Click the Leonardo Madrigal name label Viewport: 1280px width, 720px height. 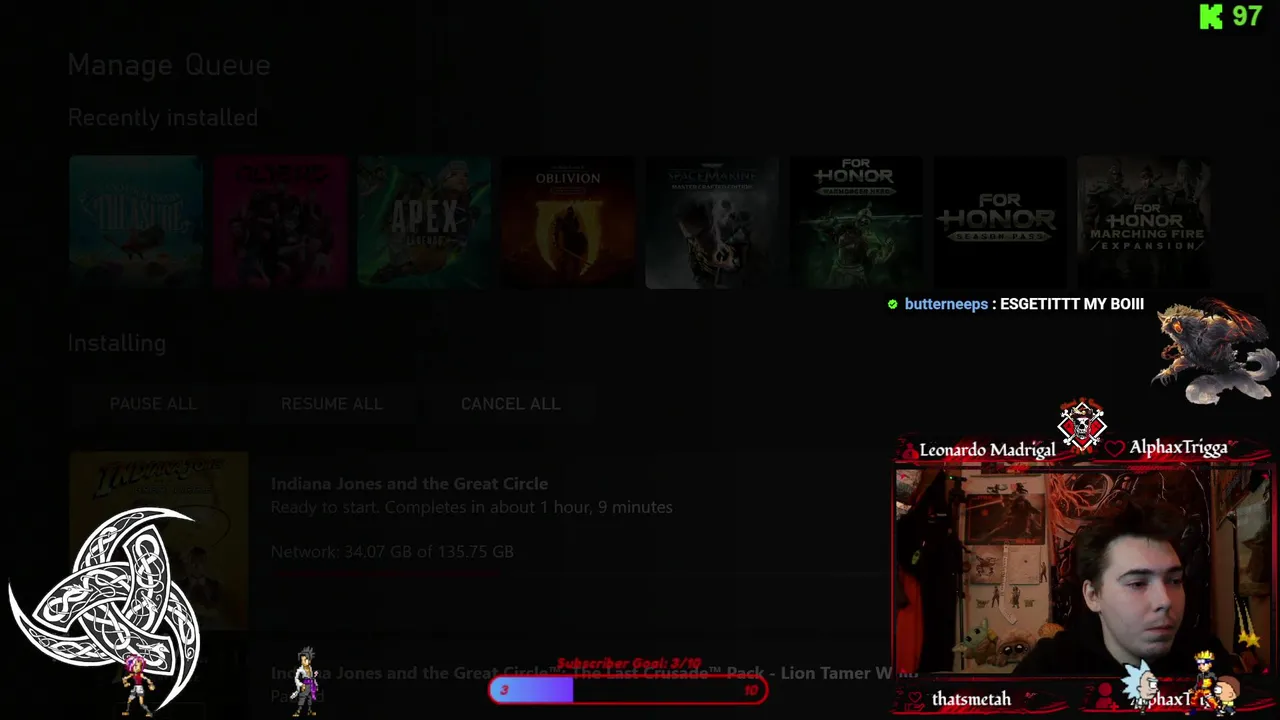987,450
